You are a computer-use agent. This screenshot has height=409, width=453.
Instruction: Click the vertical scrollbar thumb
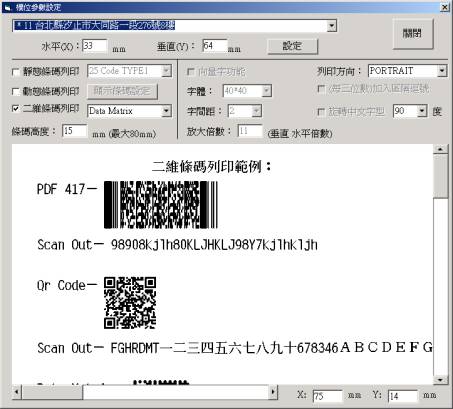tap(440, 176)
